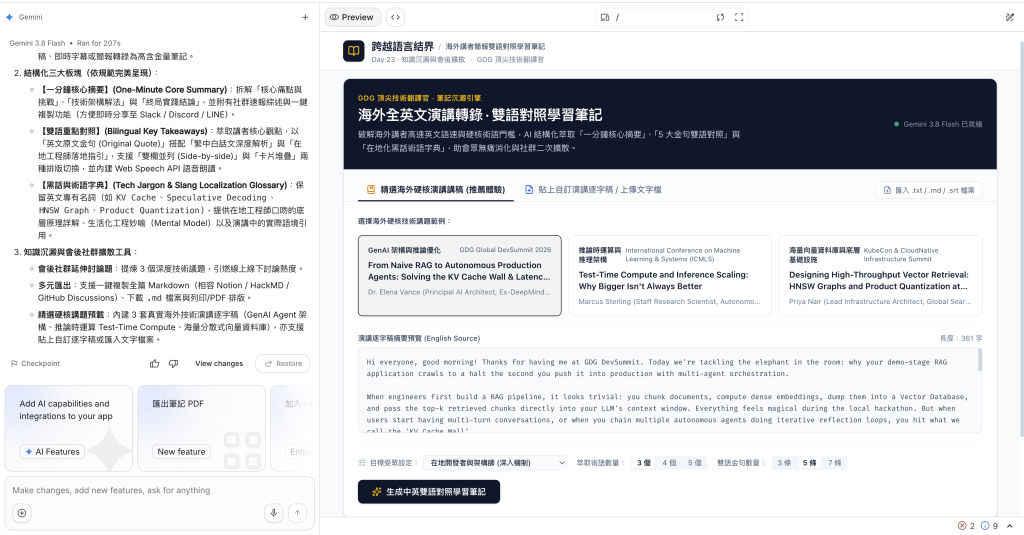Switch to the code view icon
The width and height of the screenshot is (1024, 535).
click(x=396, y=17)
